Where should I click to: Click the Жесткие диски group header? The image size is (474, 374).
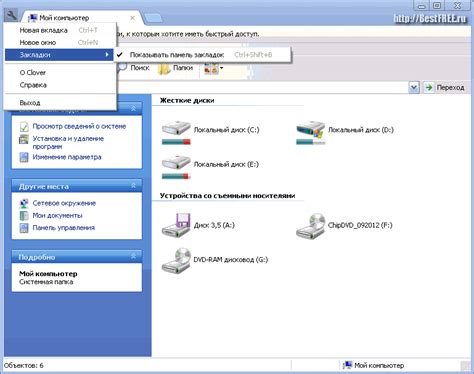click(187, 100)
